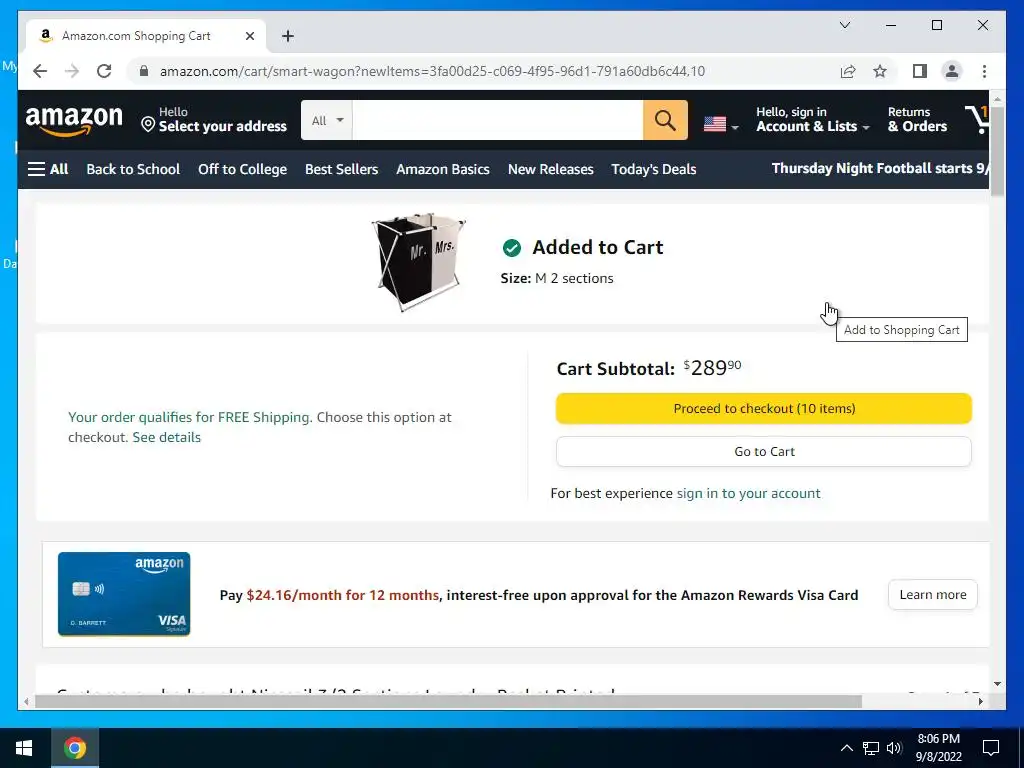Viewport: 1024px width, 768px height.
Task: Open Returns & Orders
Action: 917,120
